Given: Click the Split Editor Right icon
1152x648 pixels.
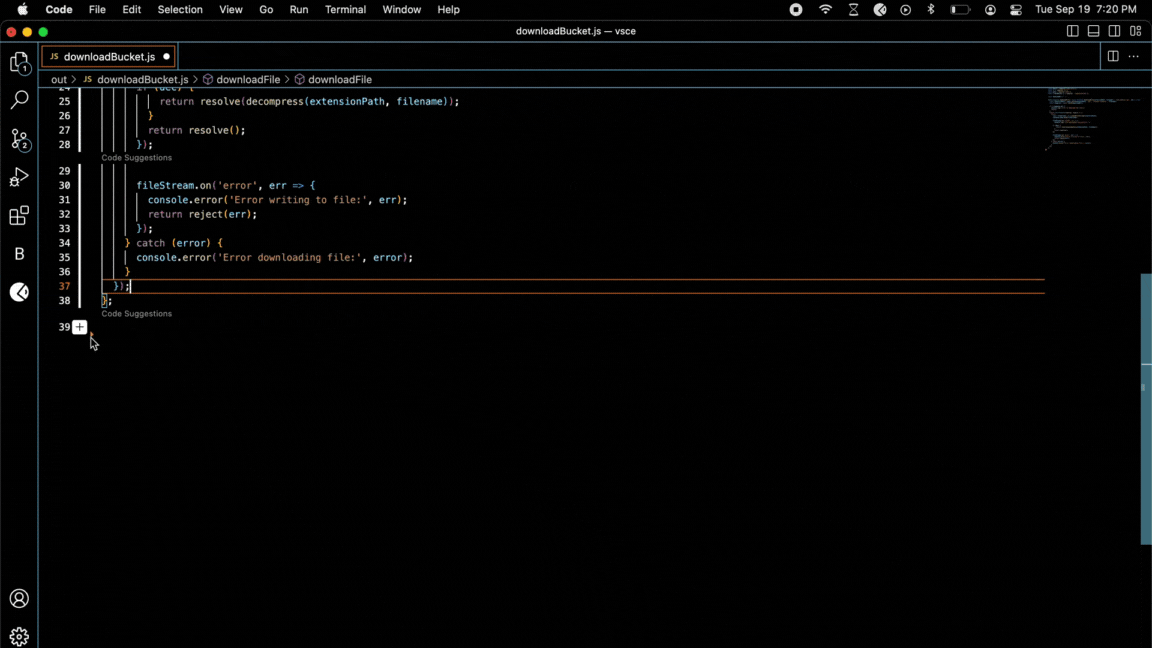Looking at the screenshot, I should (1112, 57).
